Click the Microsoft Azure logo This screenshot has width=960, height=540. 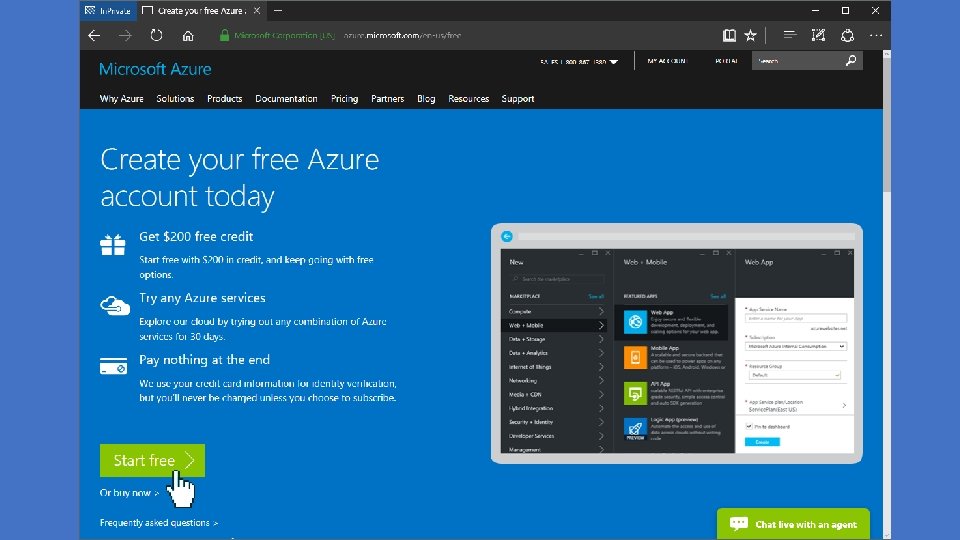pos(155,69)
